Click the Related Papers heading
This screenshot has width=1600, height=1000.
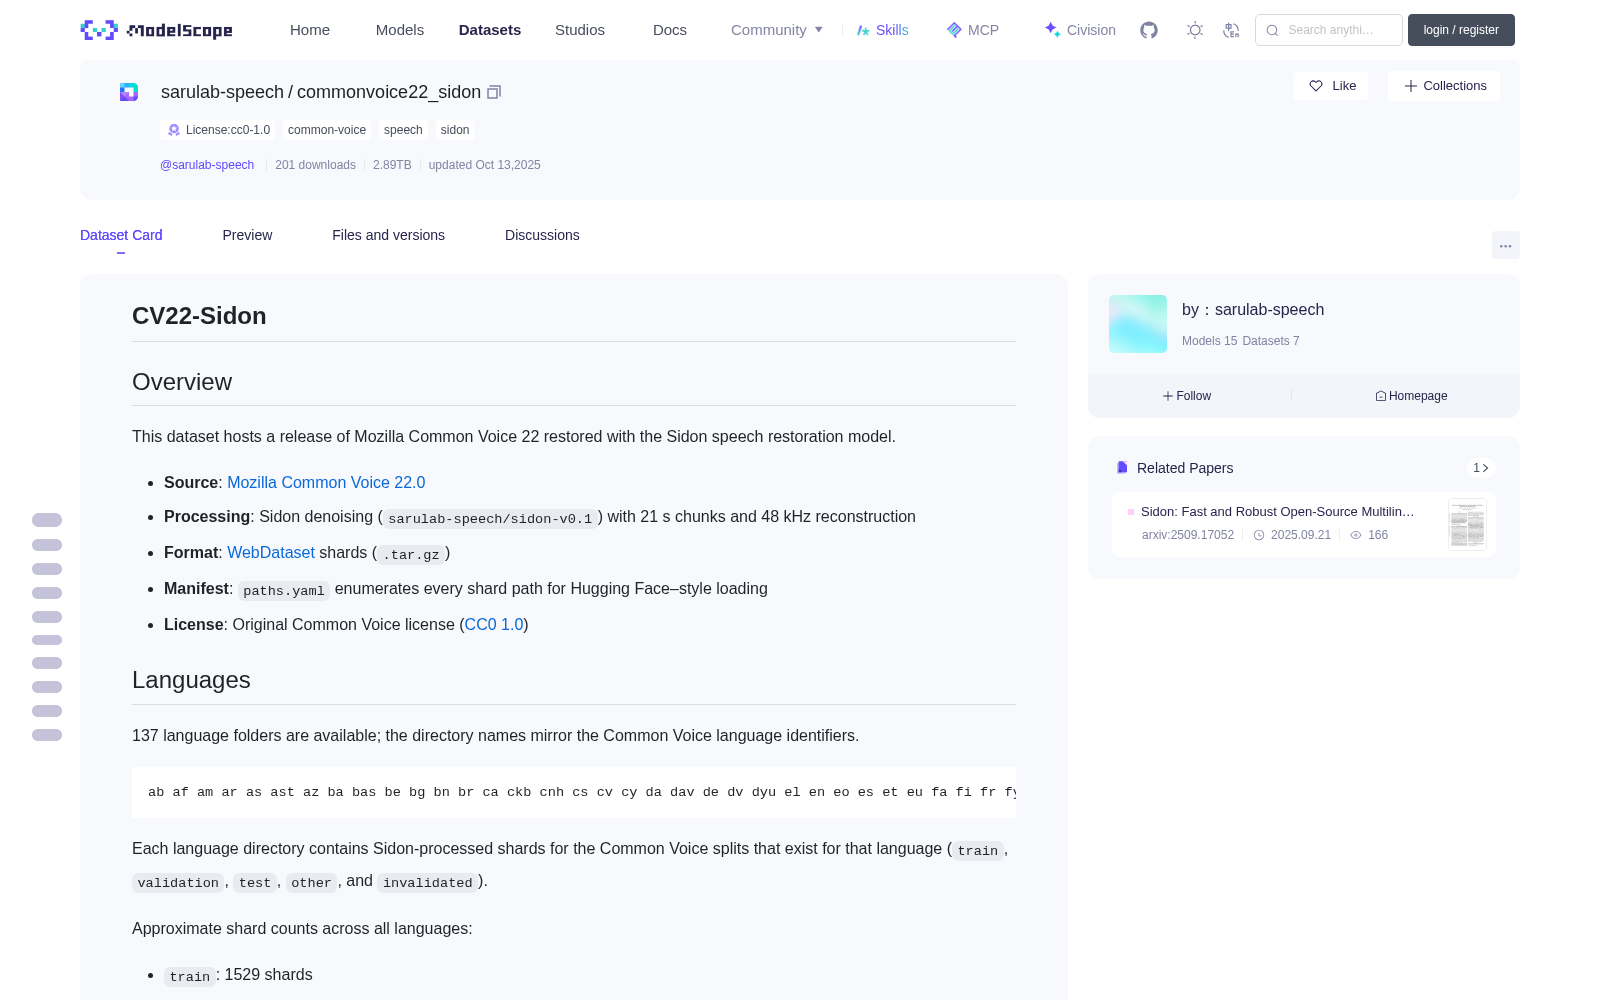tap(1185, 468)
